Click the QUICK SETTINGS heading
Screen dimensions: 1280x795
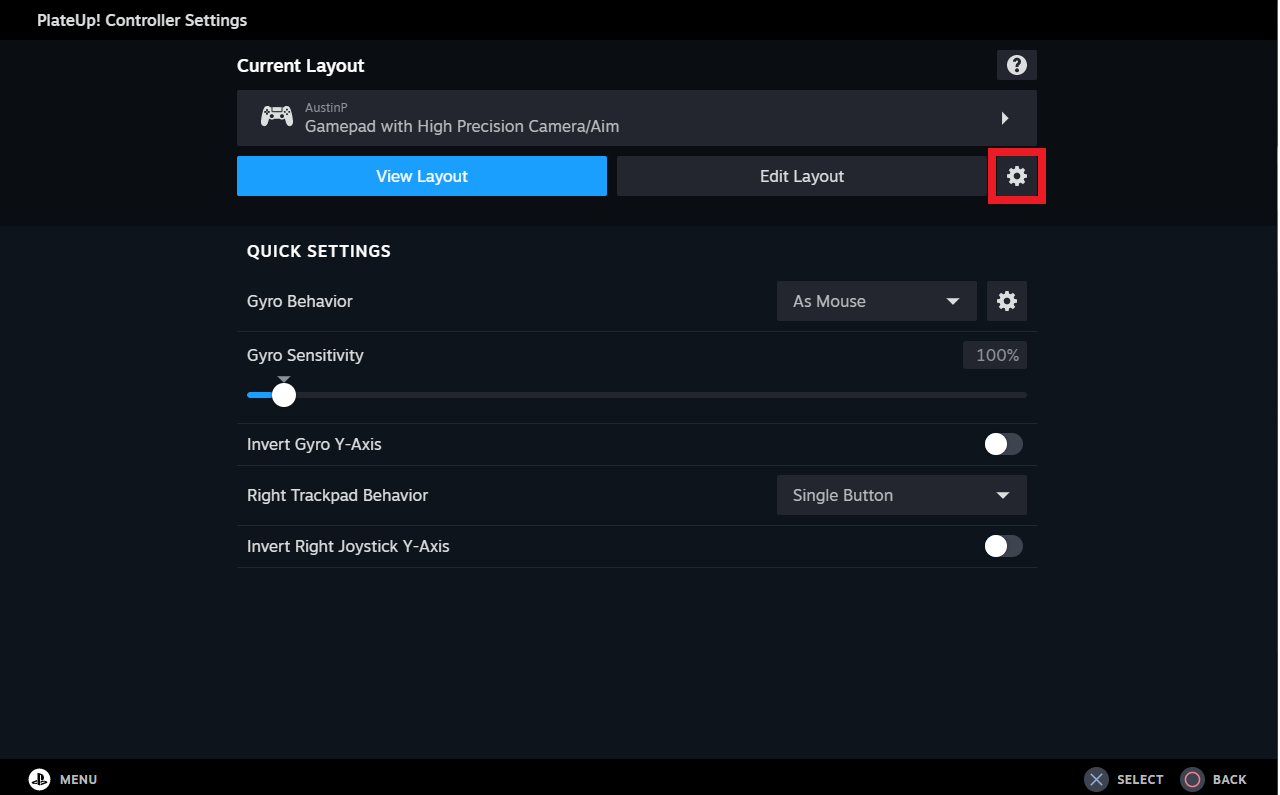[x=319, y=251]
